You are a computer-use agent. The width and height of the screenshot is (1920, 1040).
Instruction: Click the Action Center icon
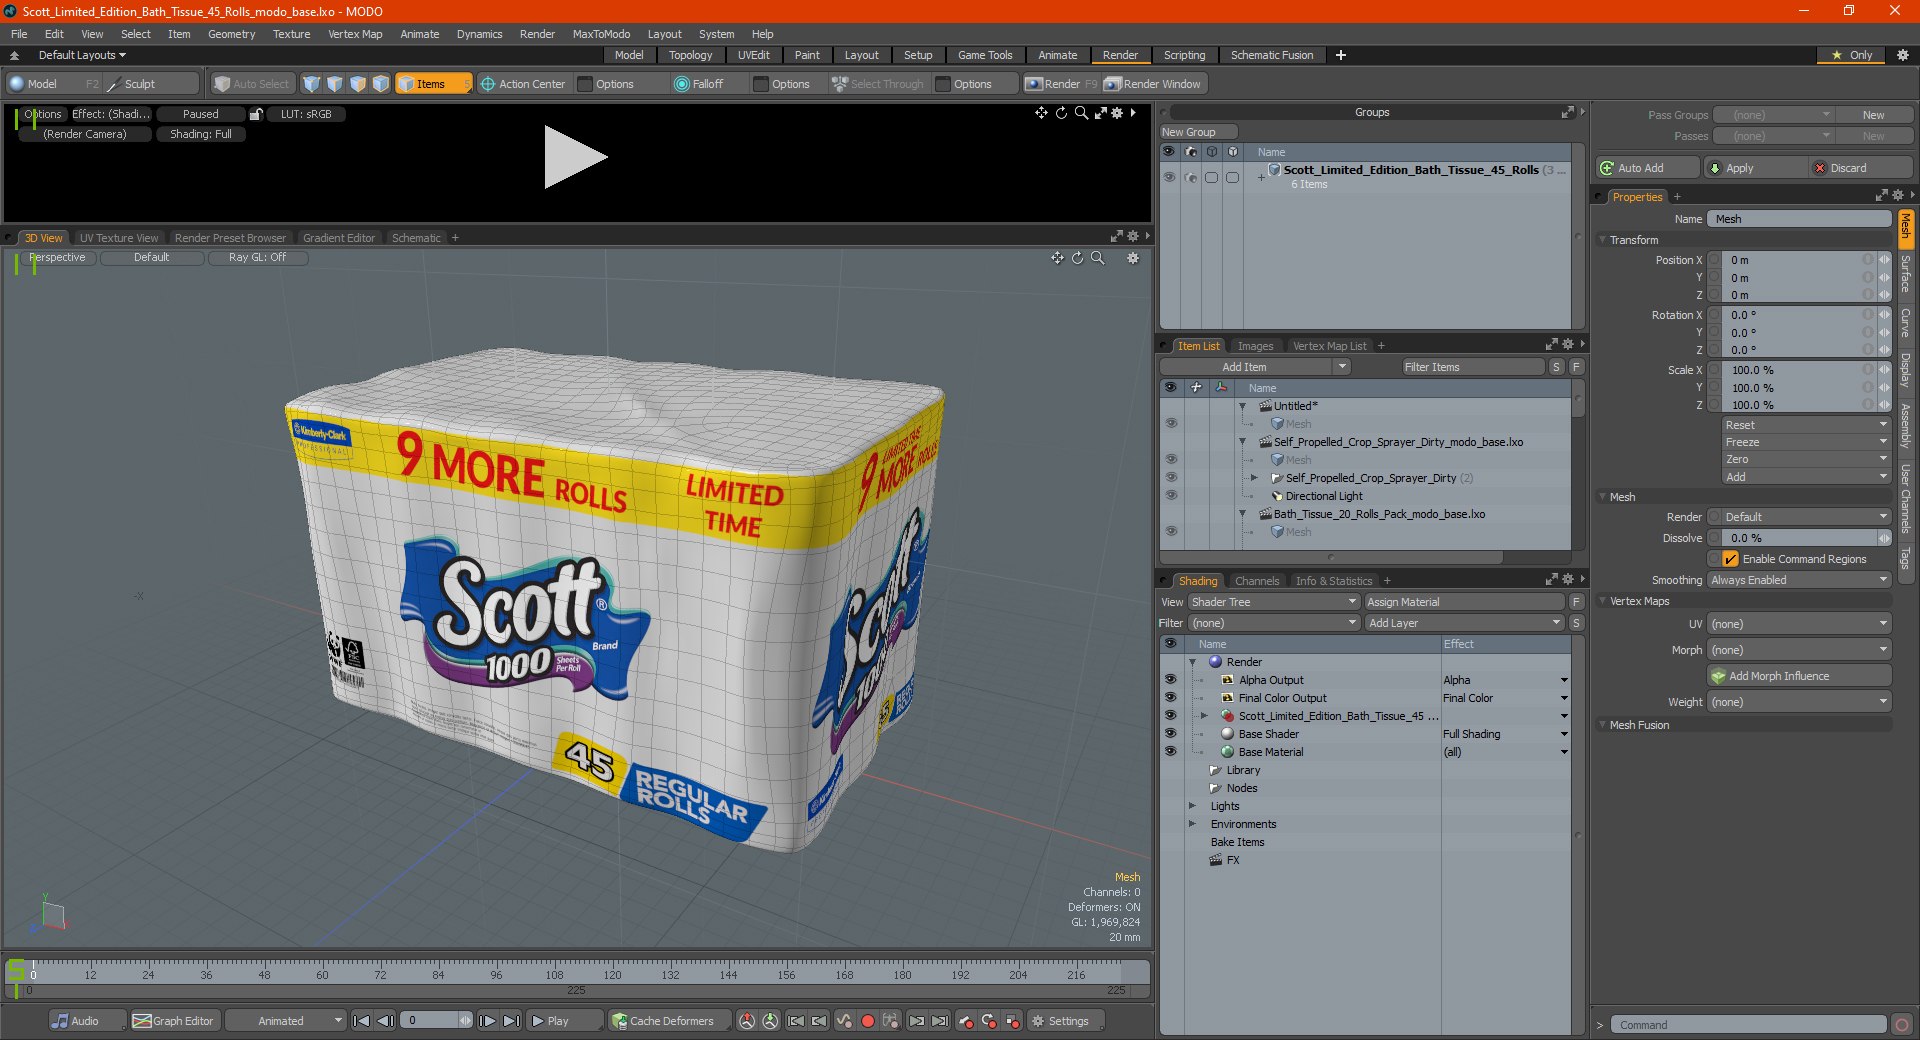pos(488,84)
